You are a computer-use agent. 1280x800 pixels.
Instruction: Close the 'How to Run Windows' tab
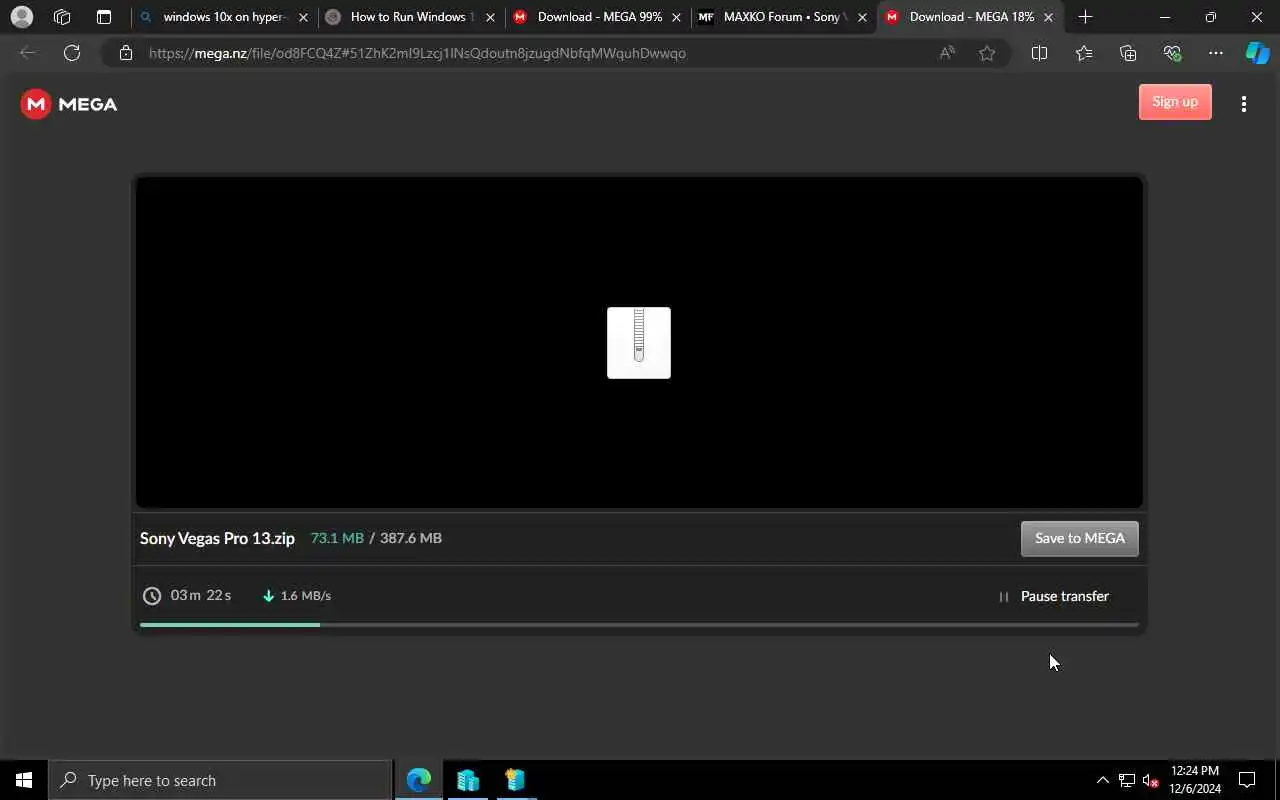pyautogui.click(x=490, y=17)
